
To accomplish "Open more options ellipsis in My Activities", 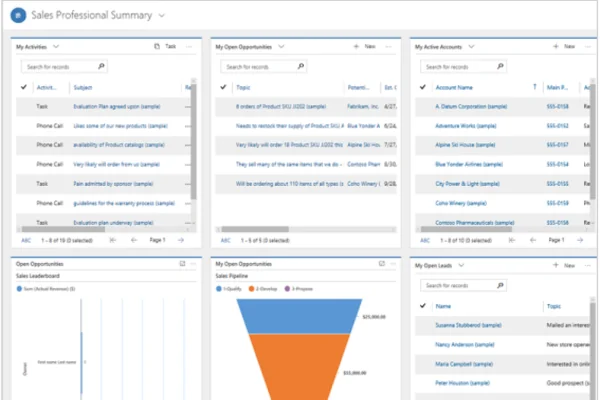I will pyautogui.click(x=189, y=47).
